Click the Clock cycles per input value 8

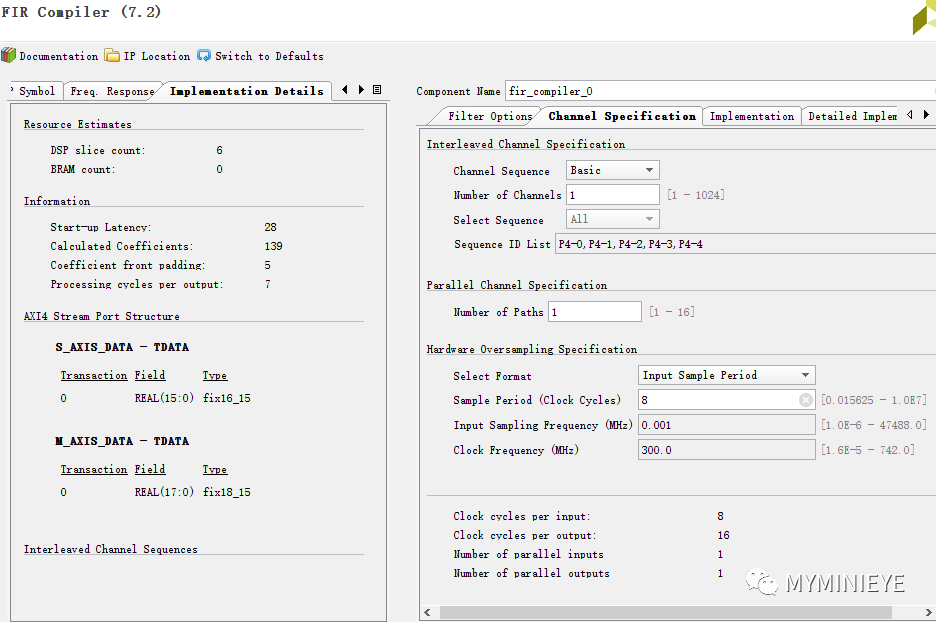pos(721,516)
